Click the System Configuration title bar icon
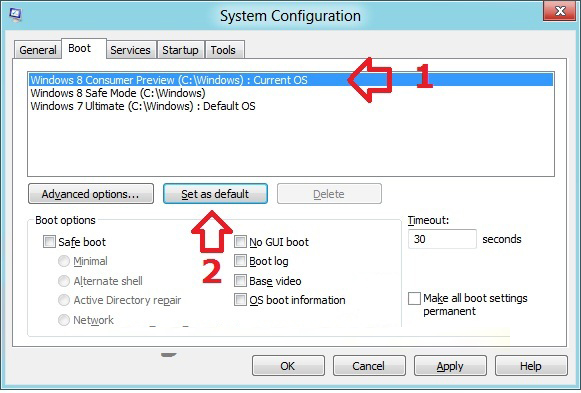The image size is (581, 393). 15,15
